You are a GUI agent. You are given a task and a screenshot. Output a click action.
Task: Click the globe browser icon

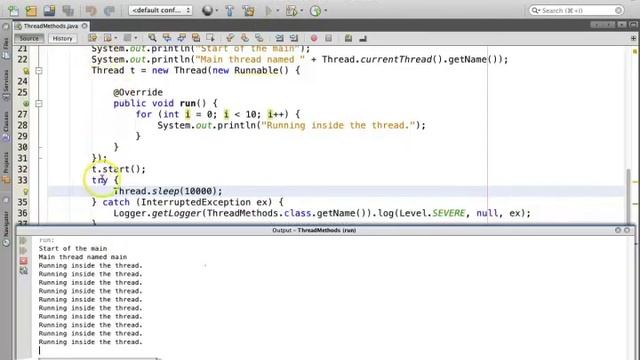pos(207,11)
